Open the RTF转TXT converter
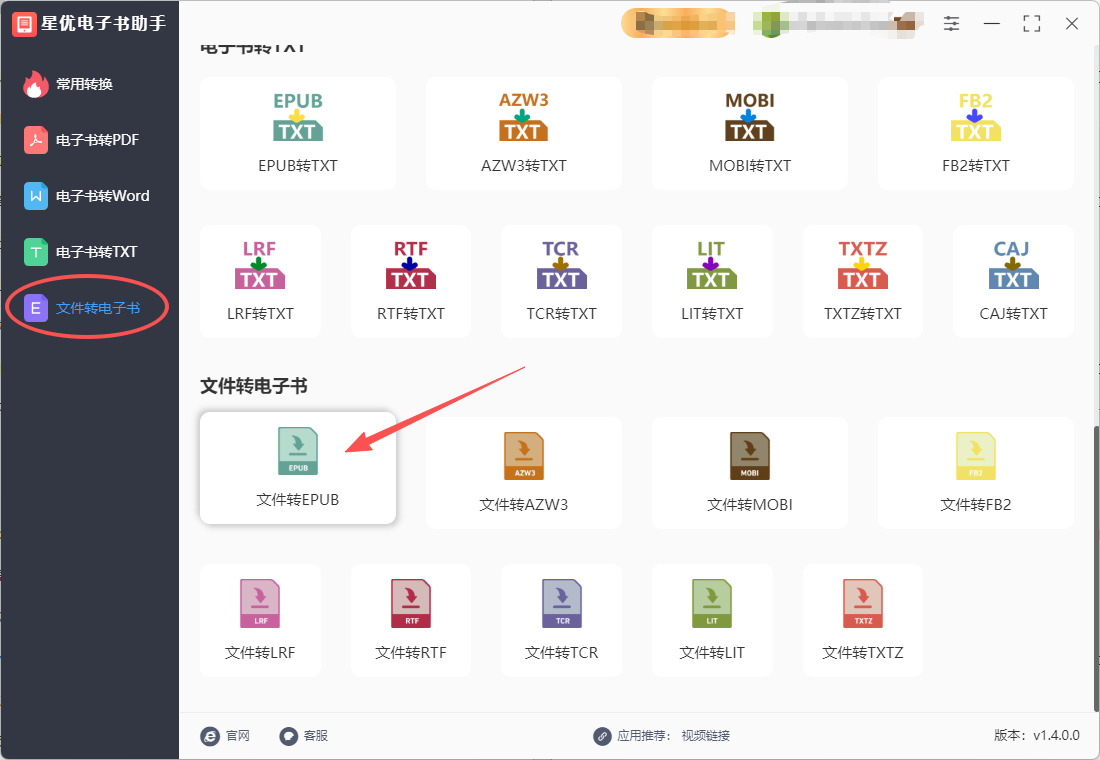1100x760 pixels. [410, 281]
